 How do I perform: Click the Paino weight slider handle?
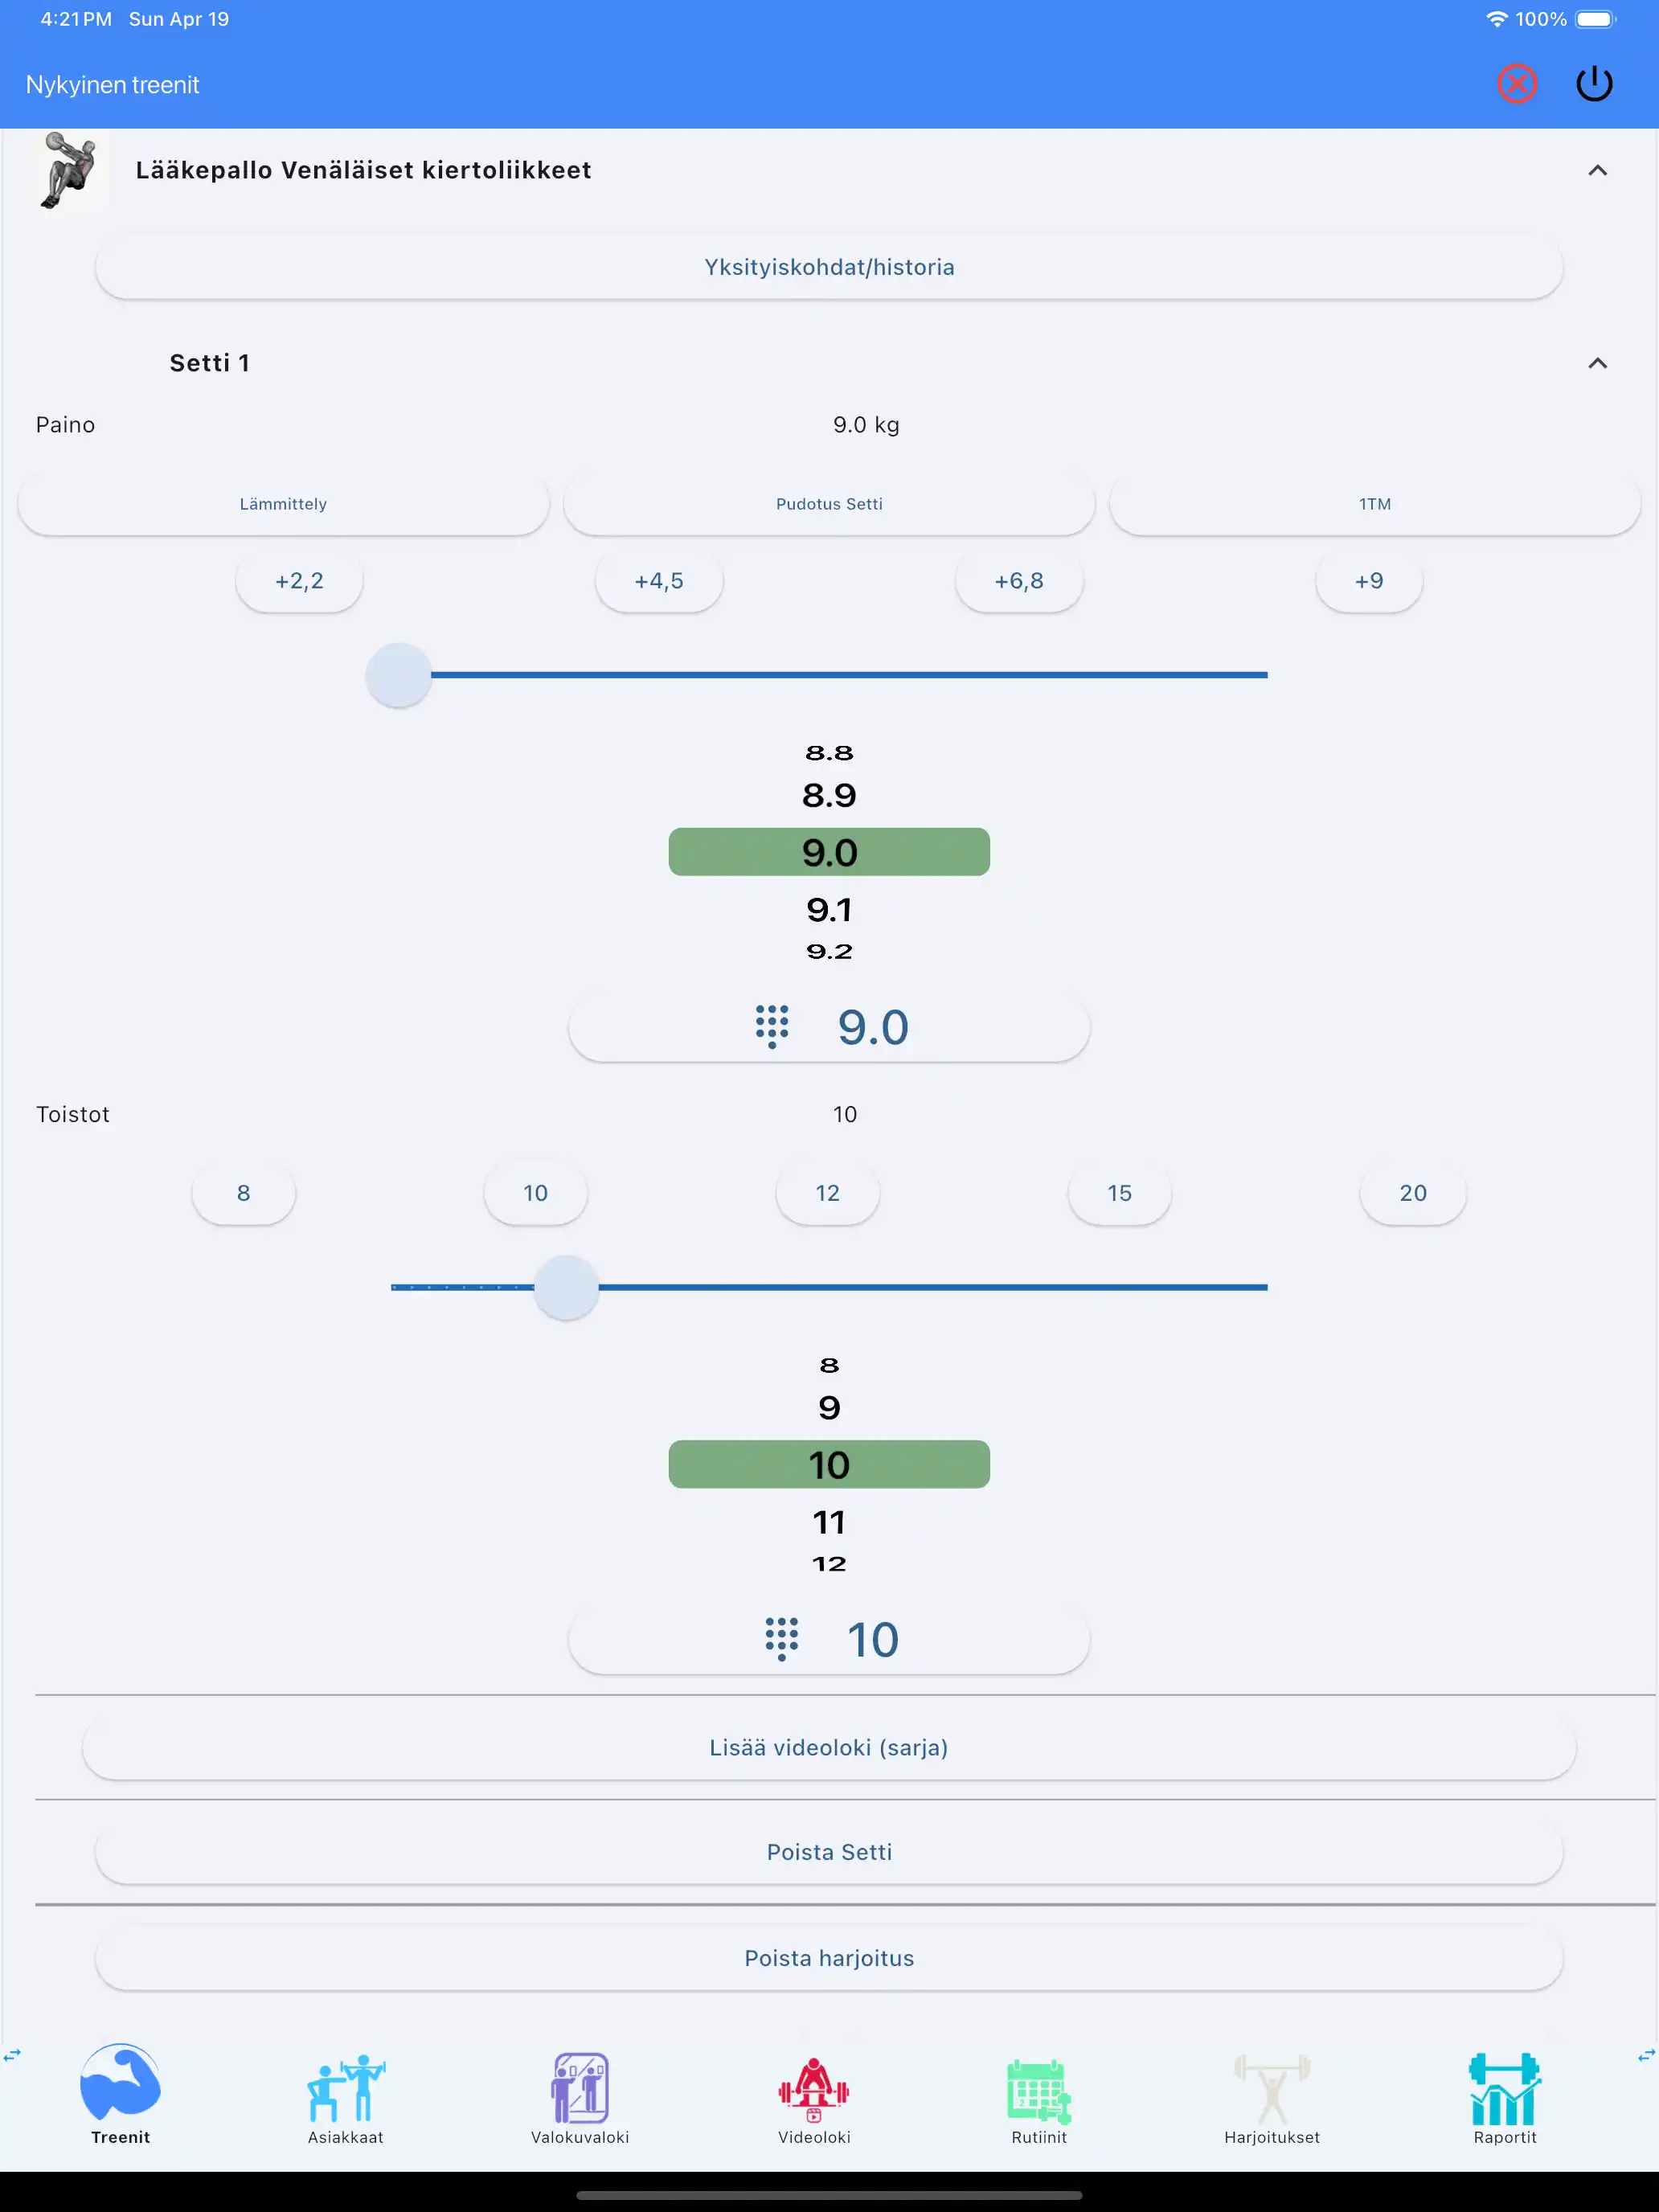click(399, 675)
